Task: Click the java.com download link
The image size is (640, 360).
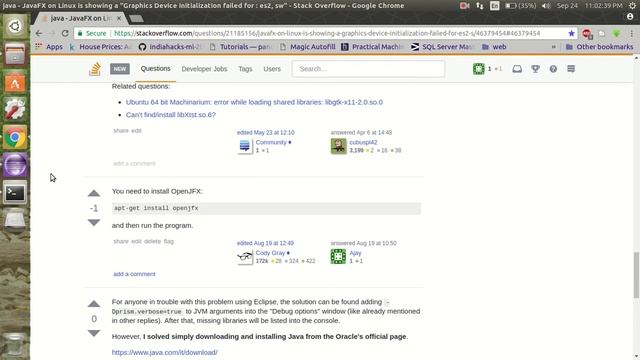Action: click(x=164, y=352)
